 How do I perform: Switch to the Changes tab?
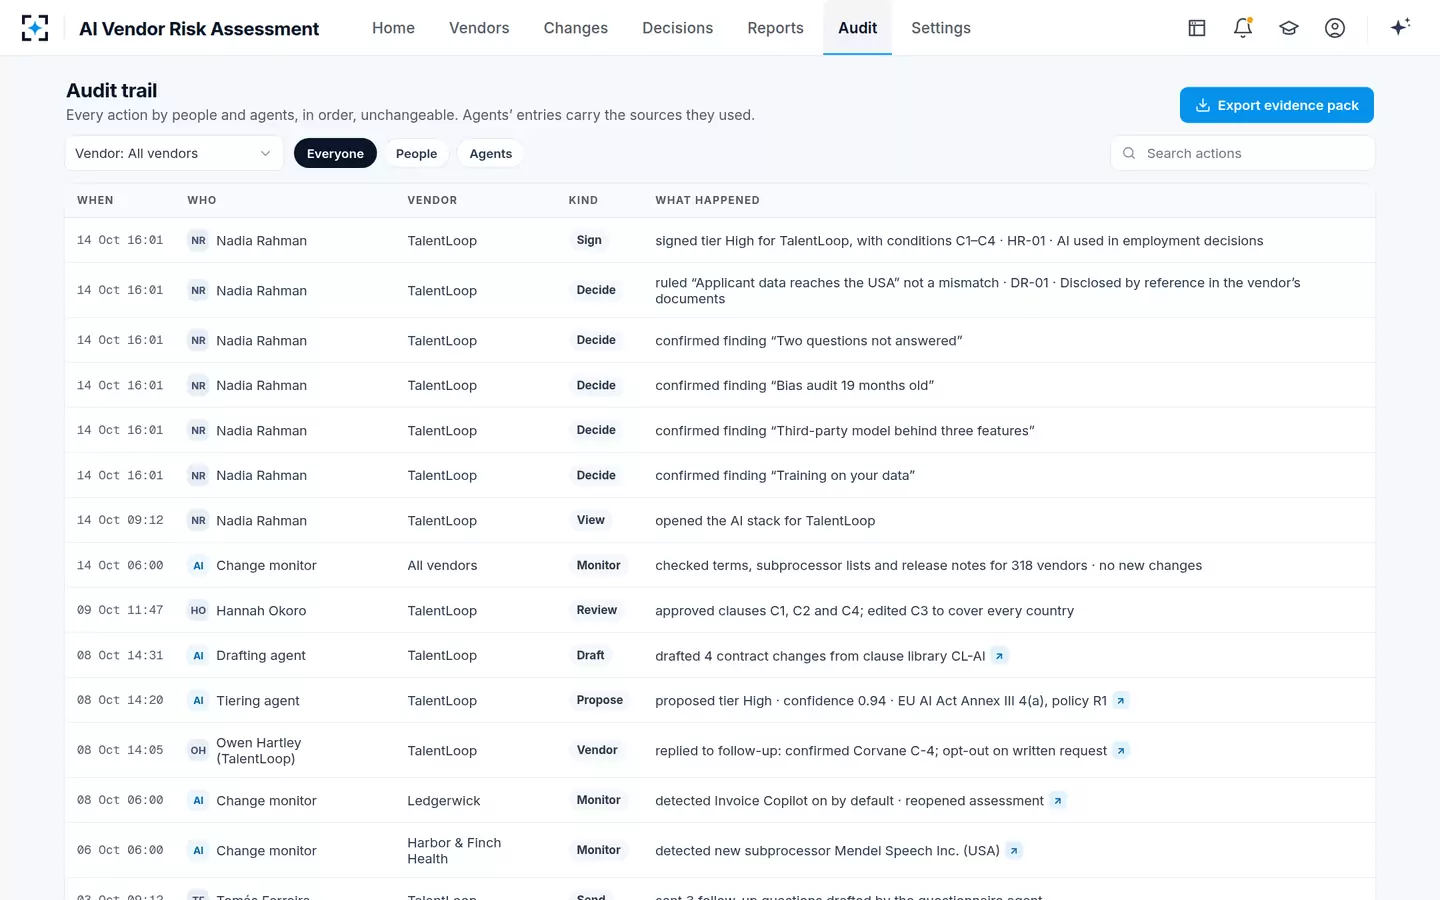[x=575, y=28]
